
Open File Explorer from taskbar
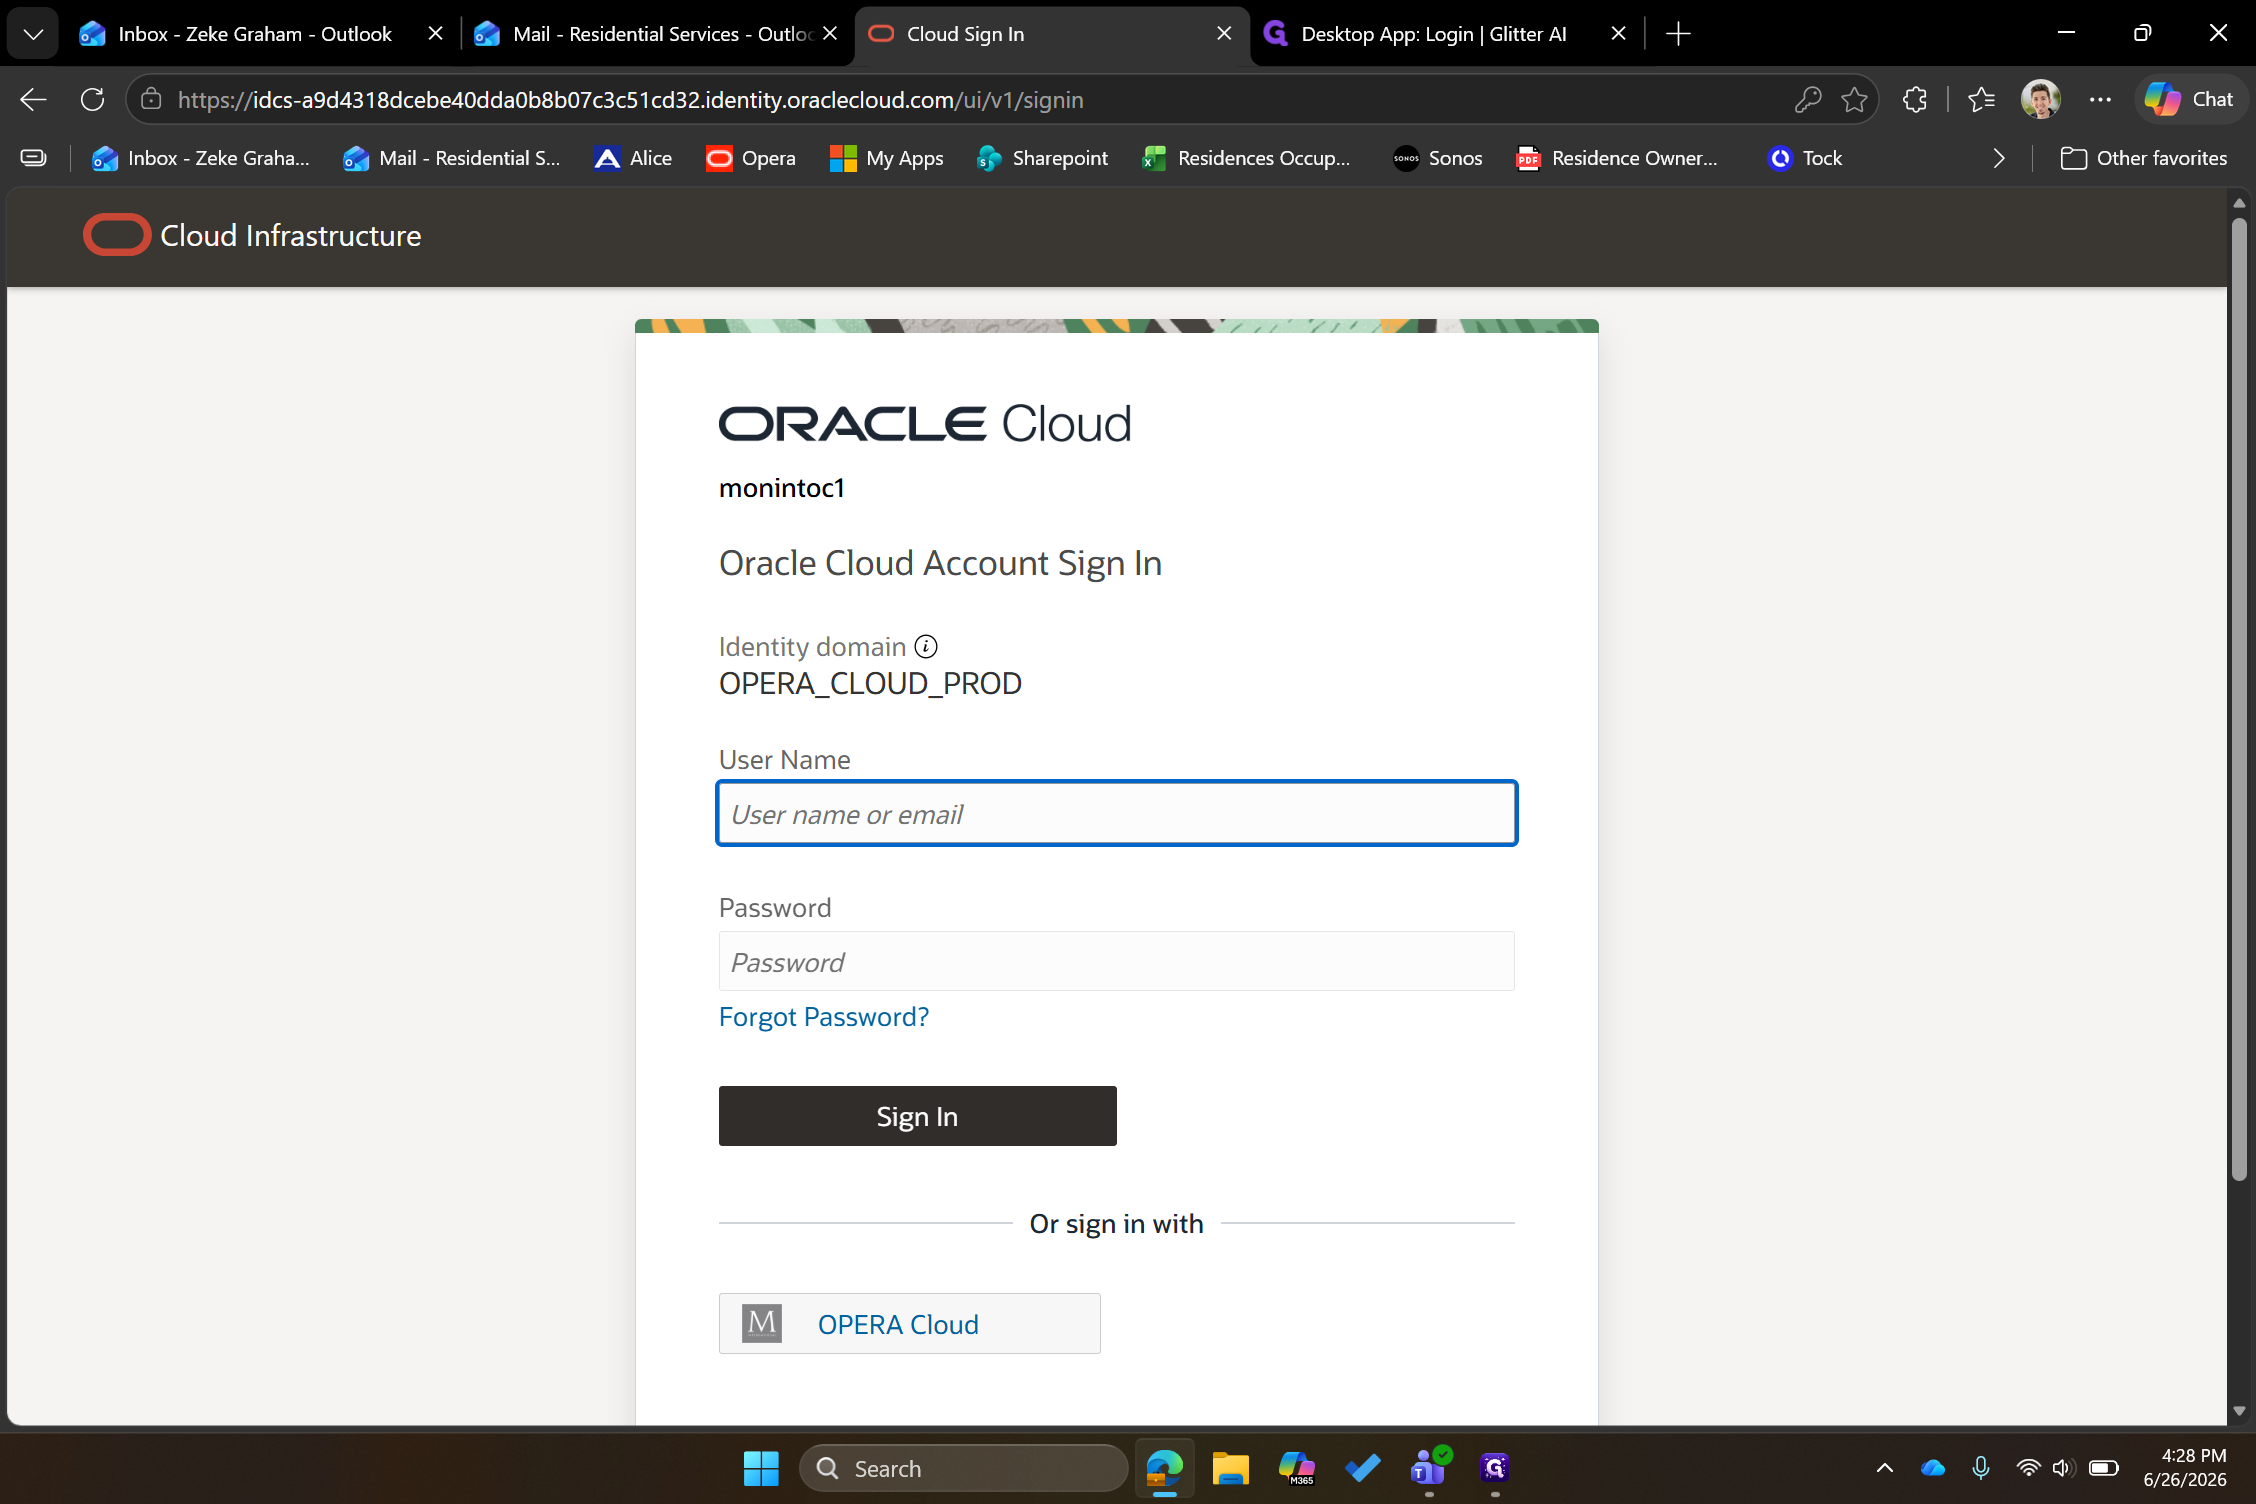1230,1468
